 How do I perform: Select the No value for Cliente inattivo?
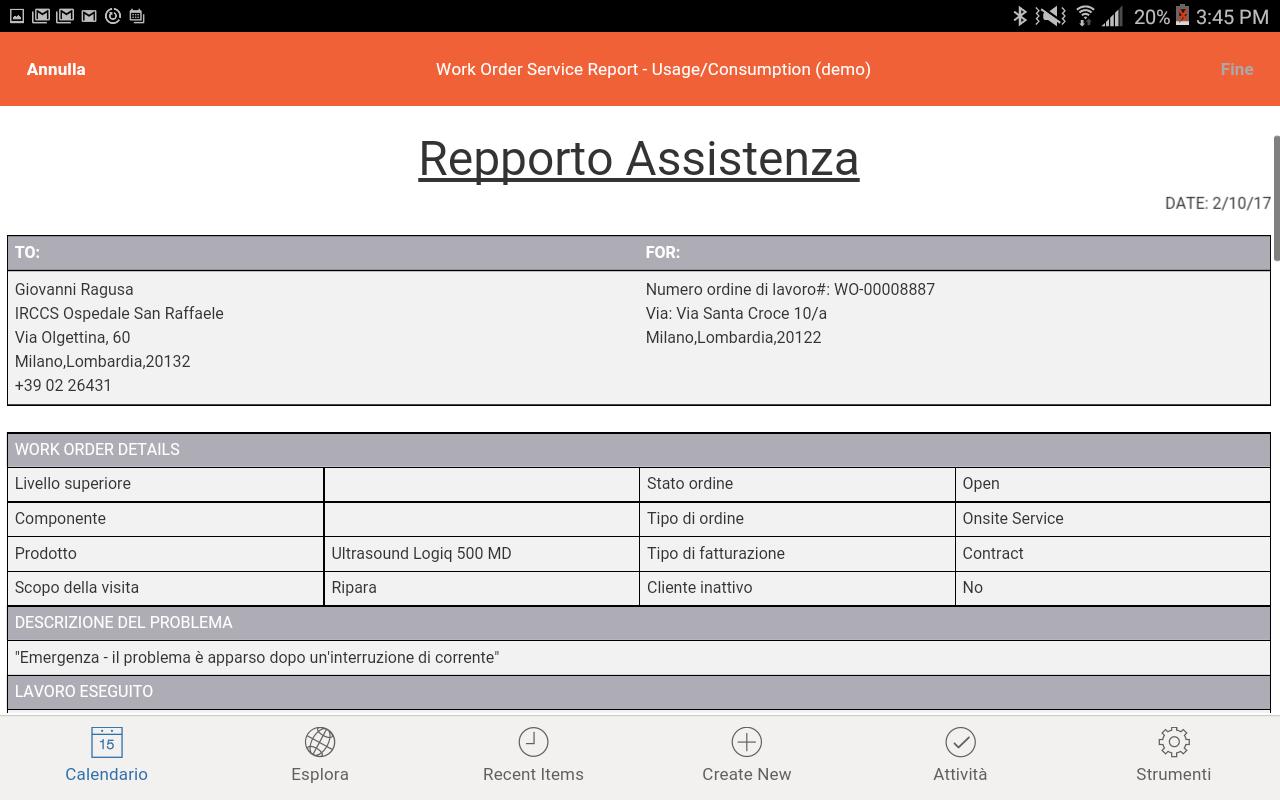[973, 587]
